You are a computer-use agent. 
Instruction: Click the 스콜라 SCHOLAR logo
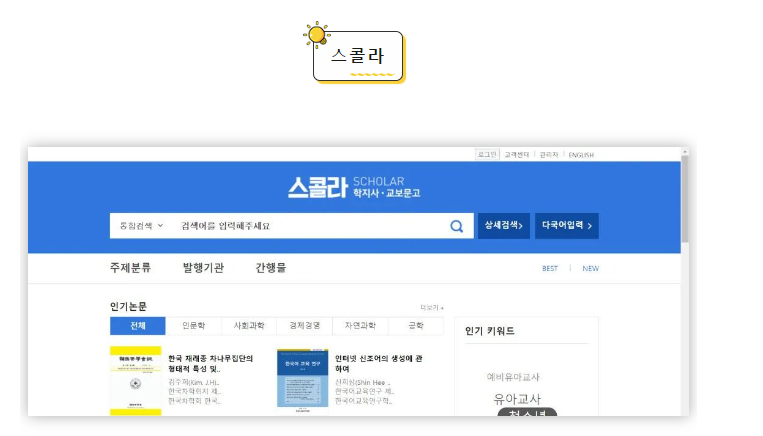click(354, 187)
